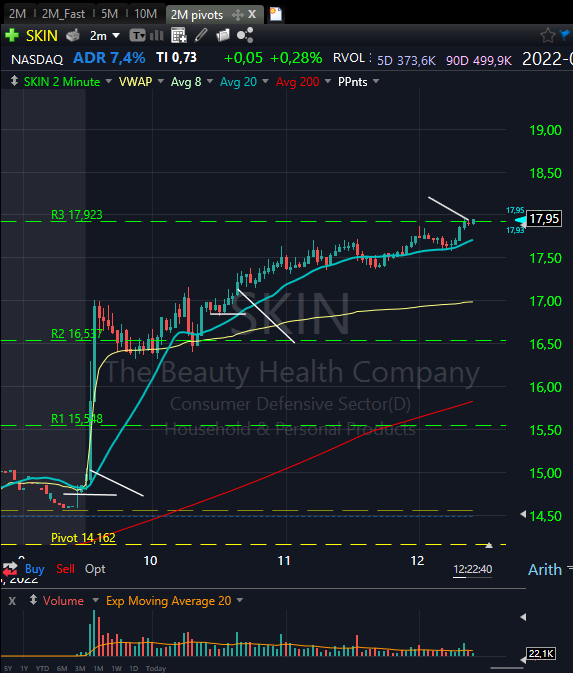573x673 pixels.
Task: Click the R3 17,923 pivot label
Action: click(77, 215)
